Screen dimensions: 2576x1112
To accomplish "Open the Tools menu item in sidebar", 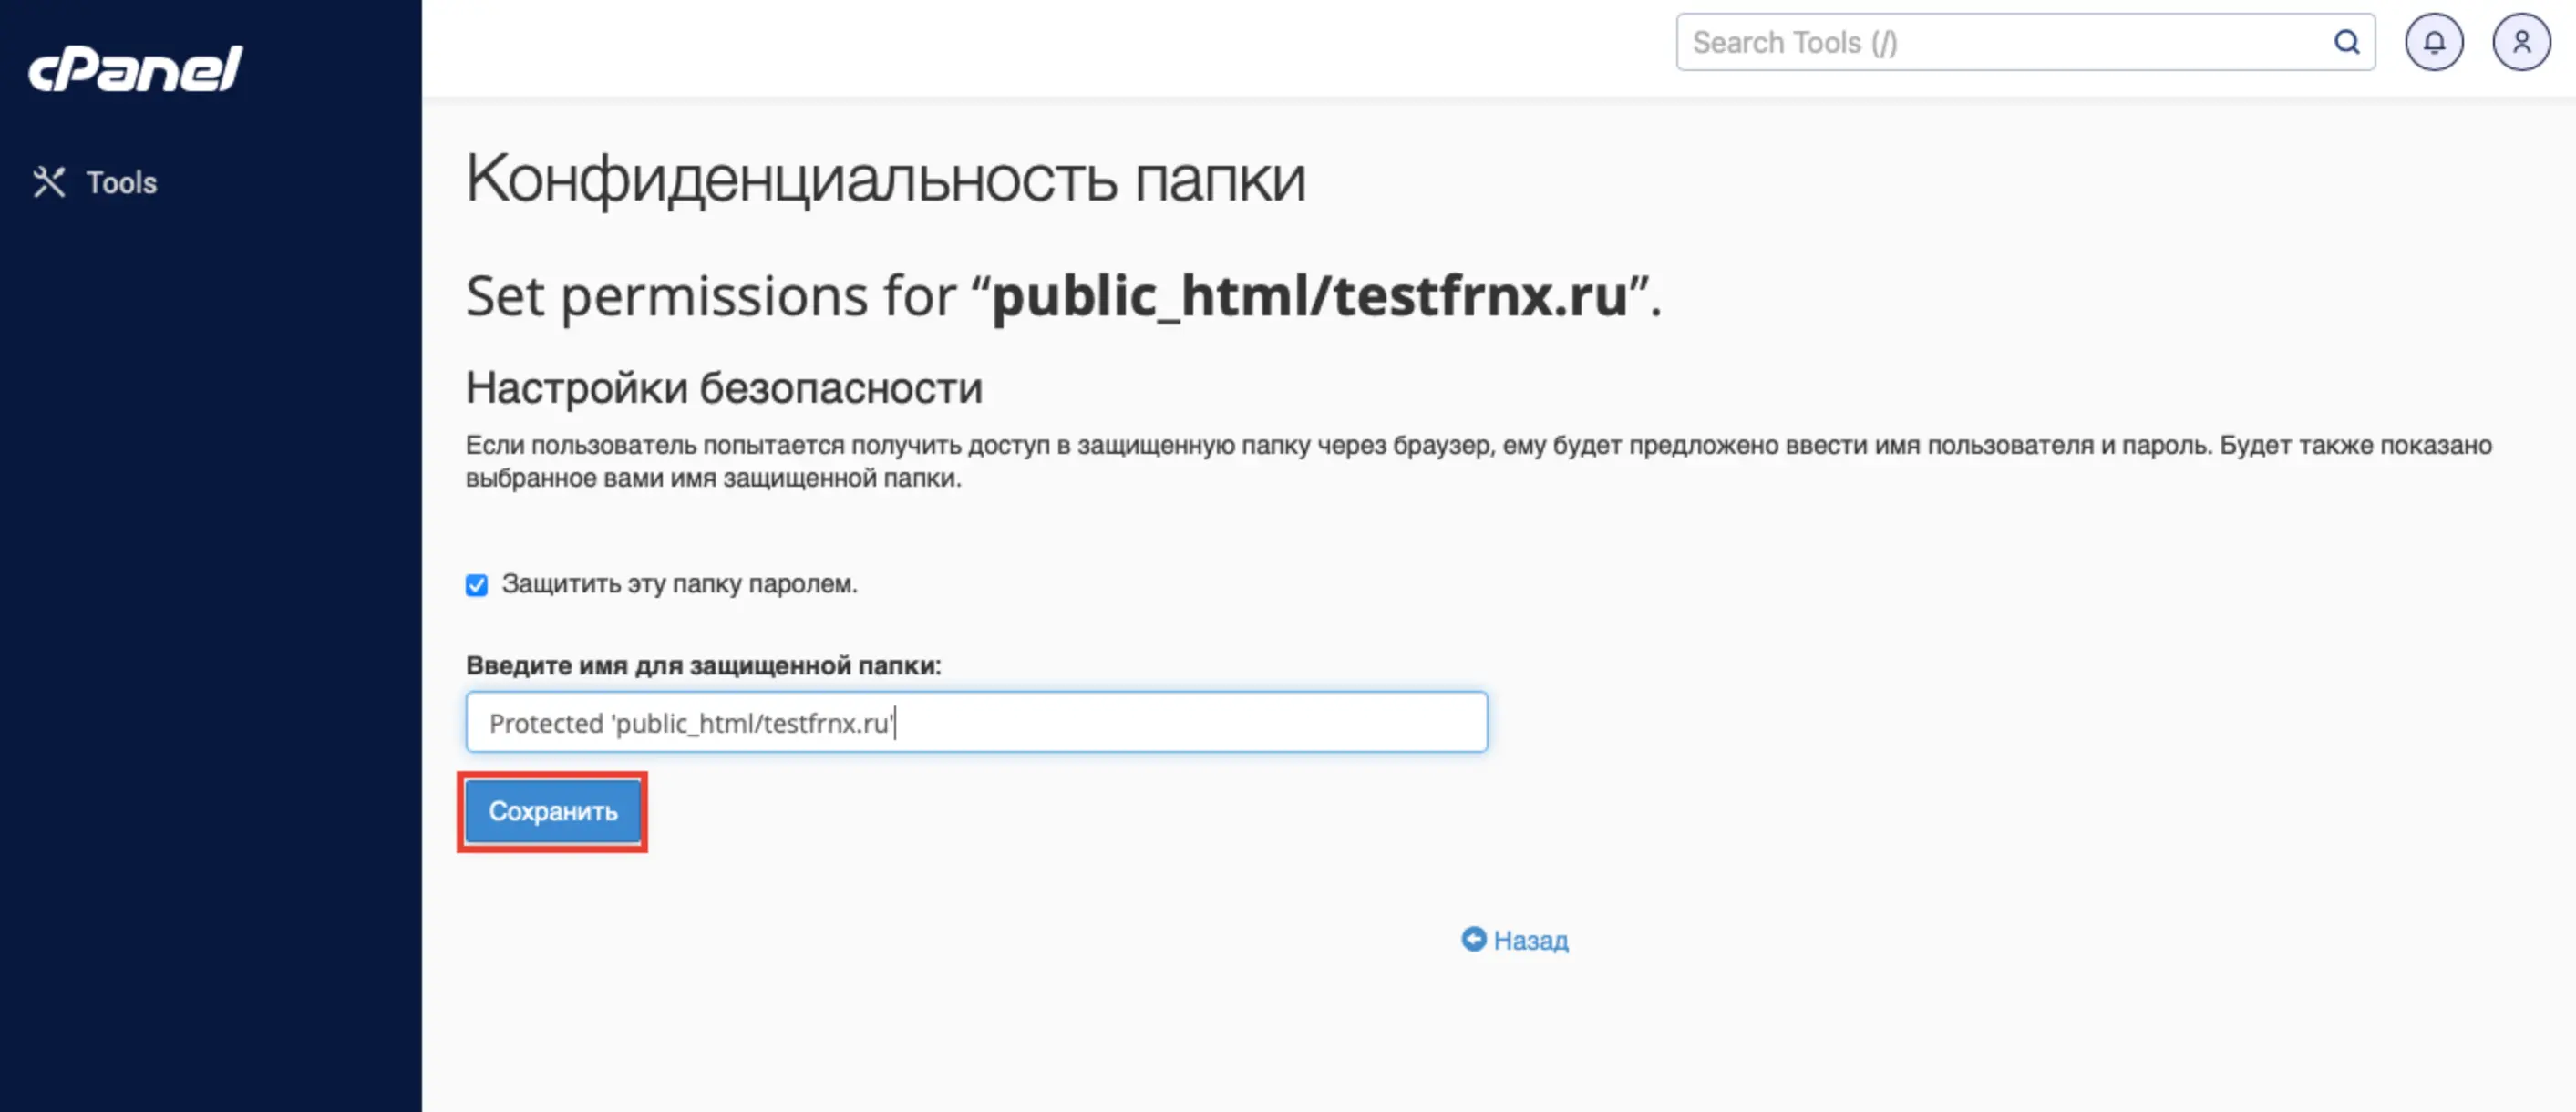I will point(95,182).
